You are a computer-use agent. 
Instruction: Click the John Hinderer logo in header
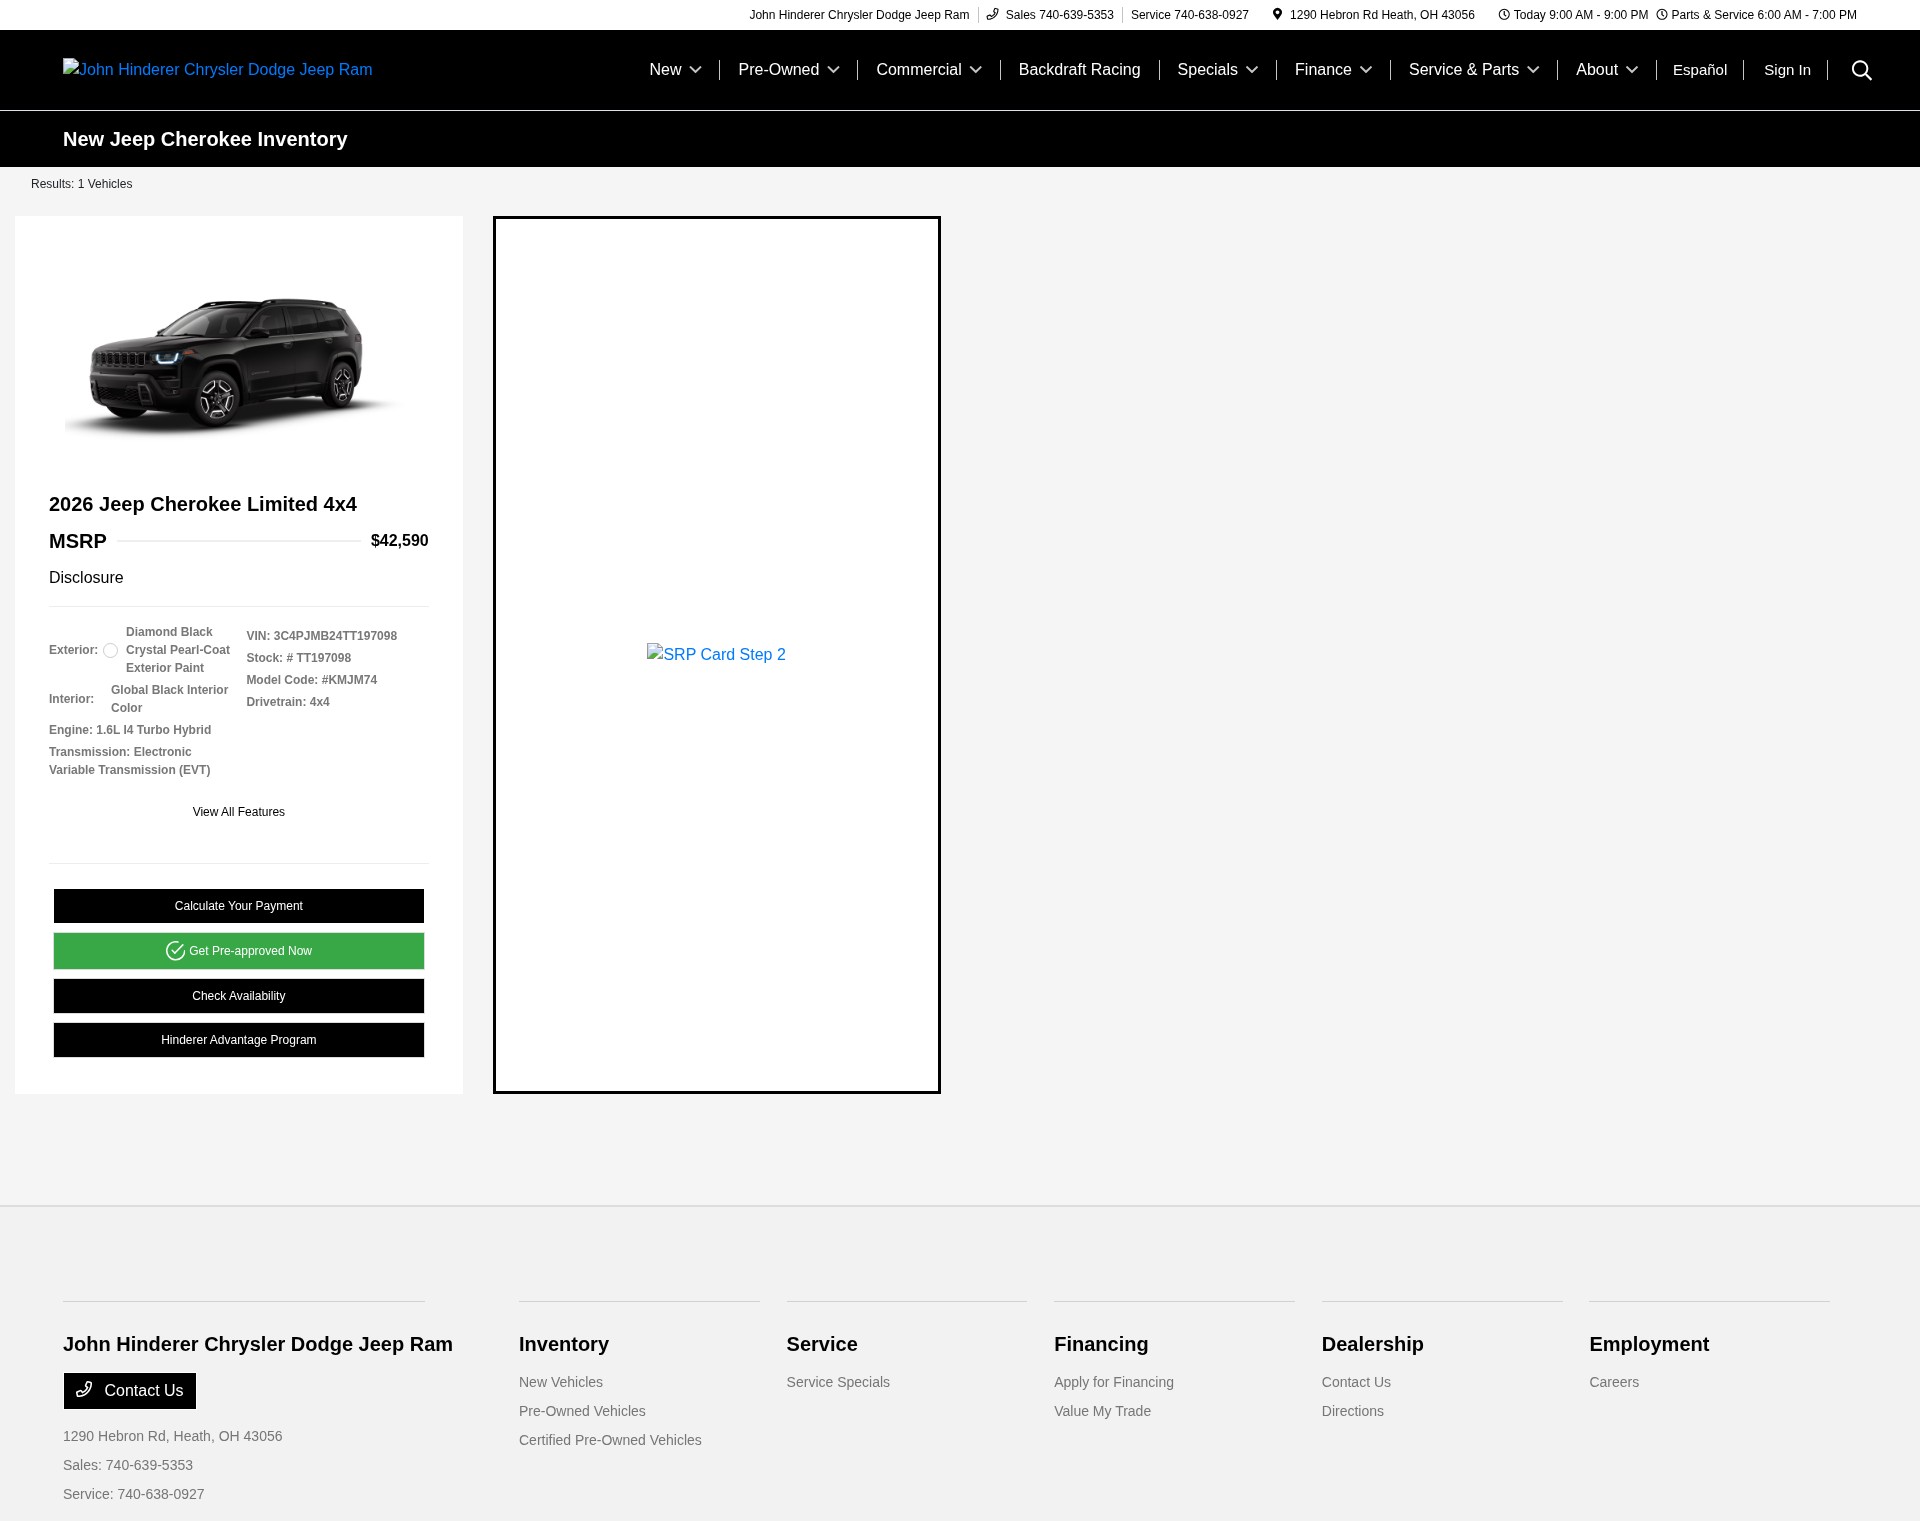click(x=217, y=69)
